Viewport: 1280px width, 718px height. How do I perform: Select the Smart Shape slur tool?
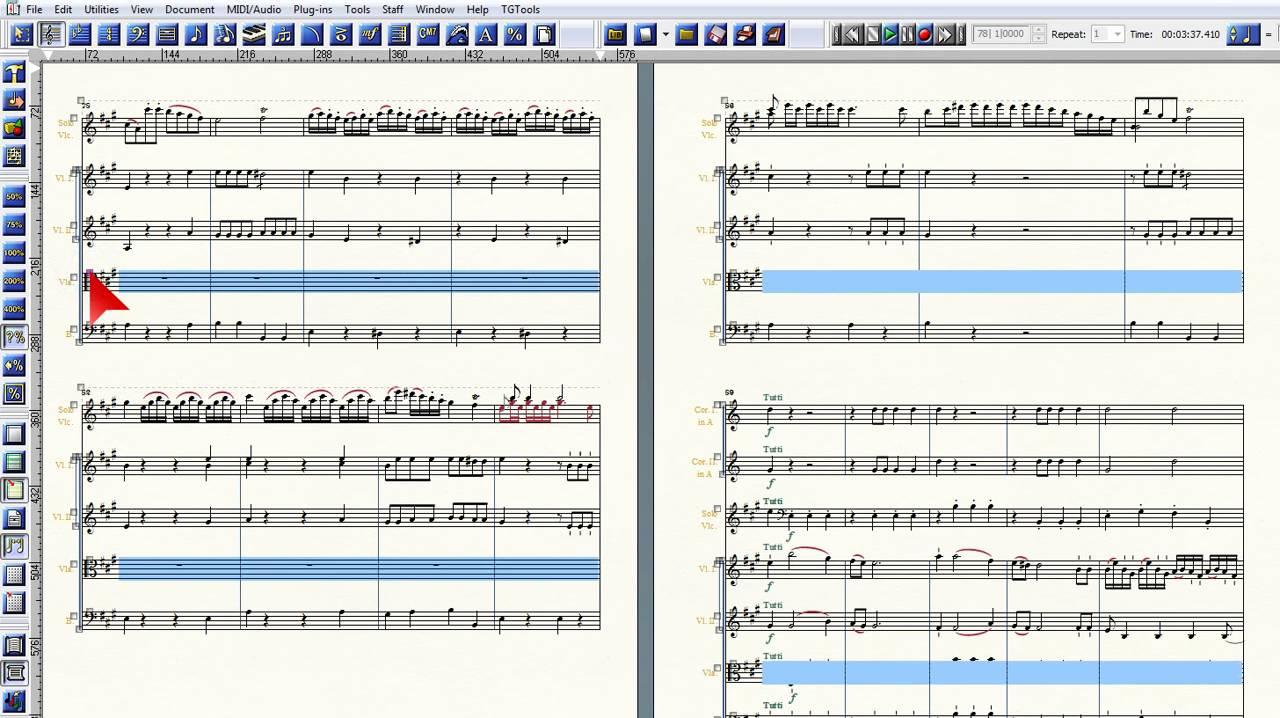(x=311, y=35)
